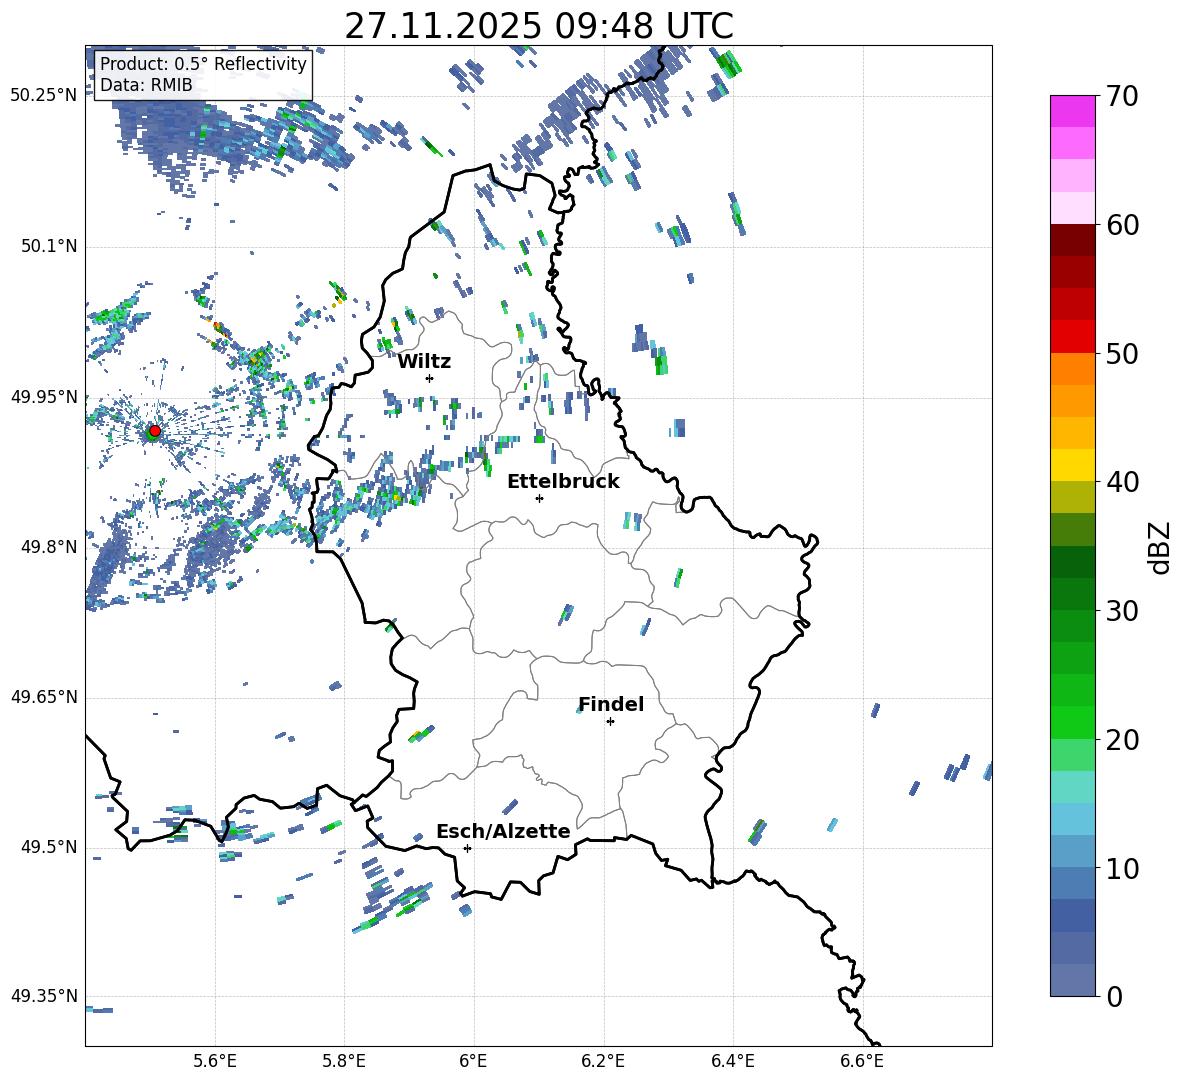Screen dimensions: 1184x1081
Task: Click the red radar station marker
Action: [154, 431]
